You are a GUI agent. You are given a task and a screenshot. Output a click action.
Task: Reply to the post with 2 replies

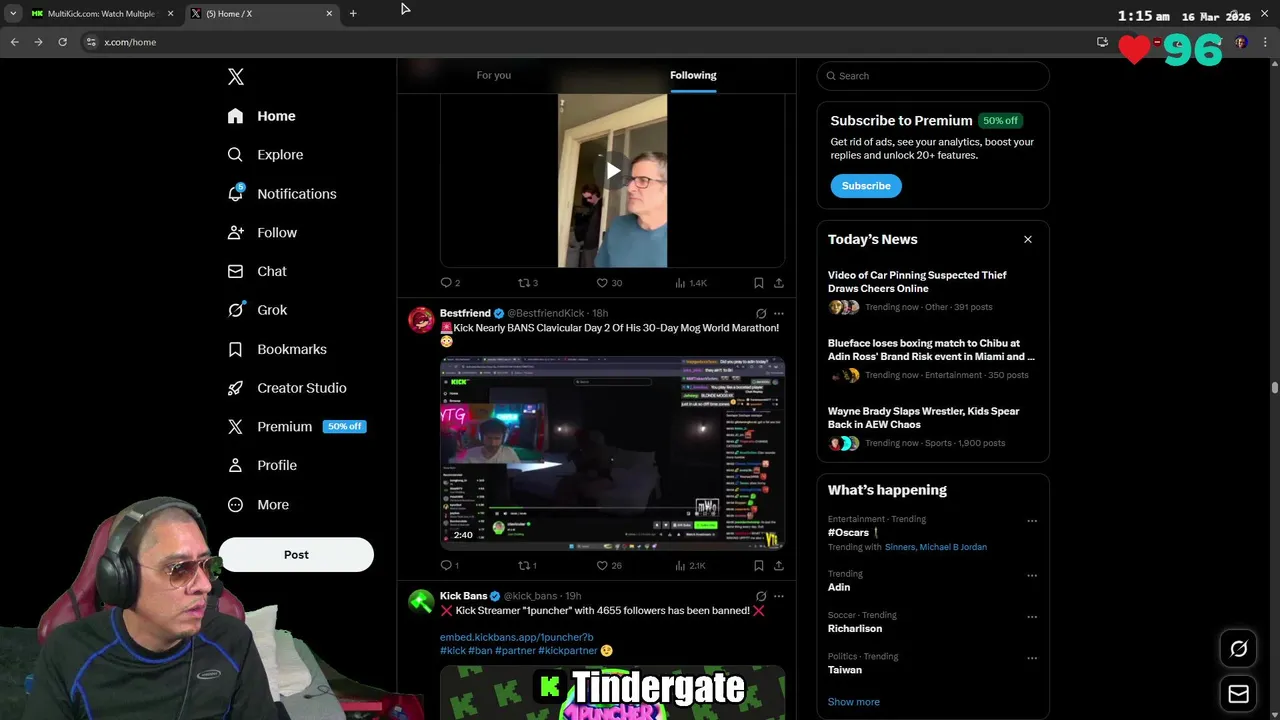450,283
